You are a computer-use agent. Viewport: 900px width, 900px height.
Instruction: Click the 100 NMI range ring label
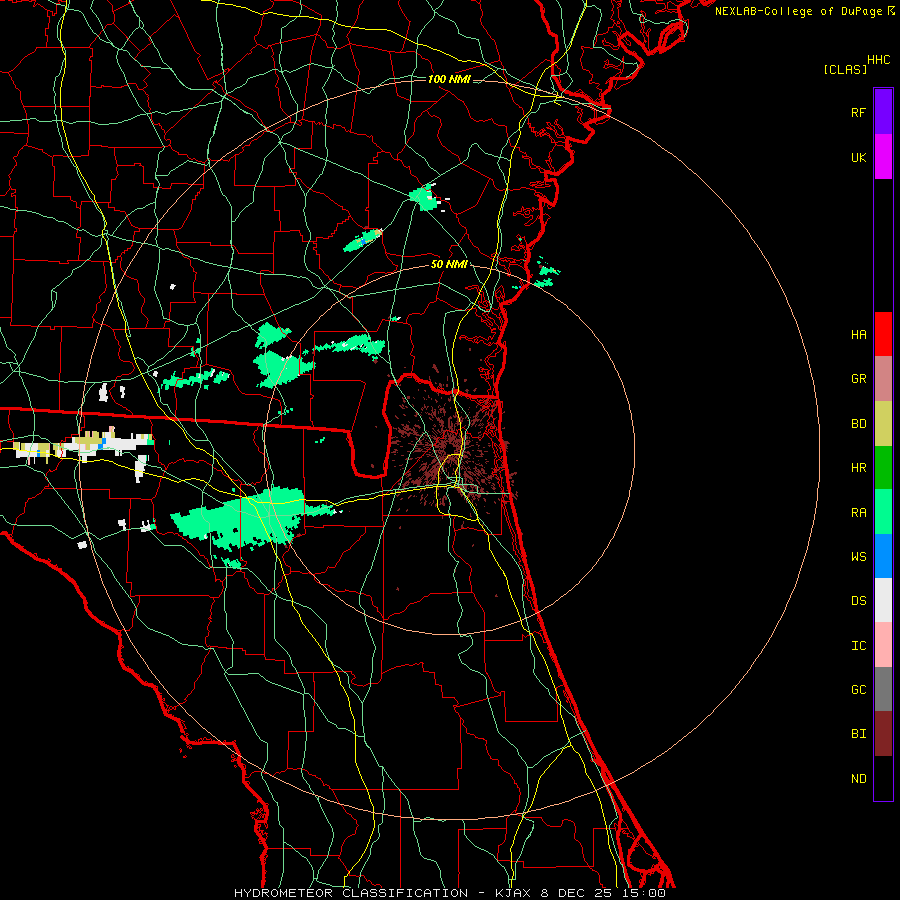coord(449,79)
